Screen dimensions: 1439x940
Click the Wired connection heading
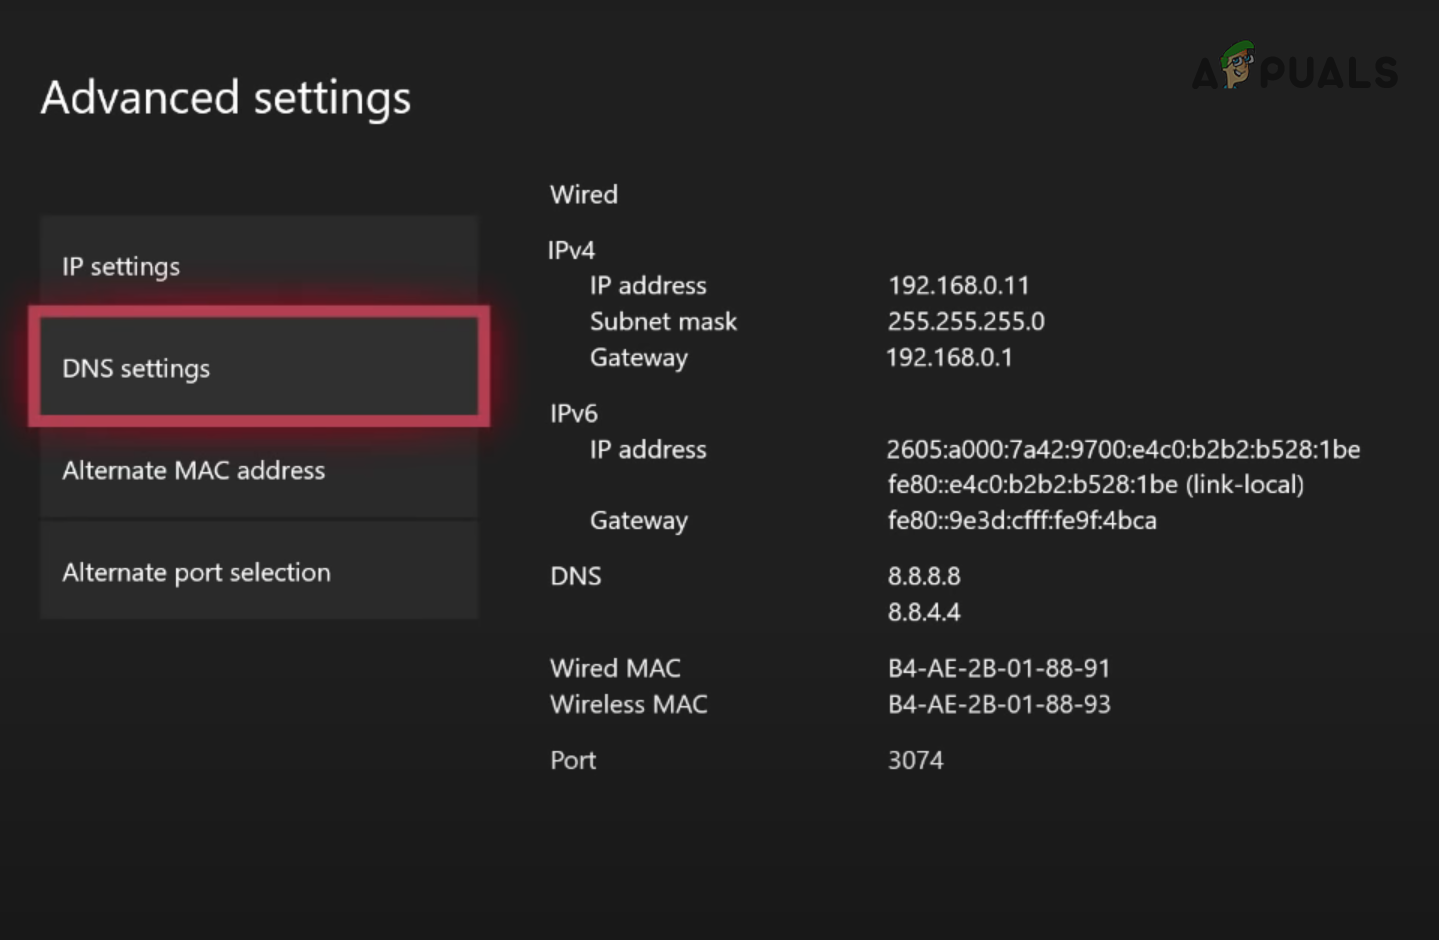point(584,194)
